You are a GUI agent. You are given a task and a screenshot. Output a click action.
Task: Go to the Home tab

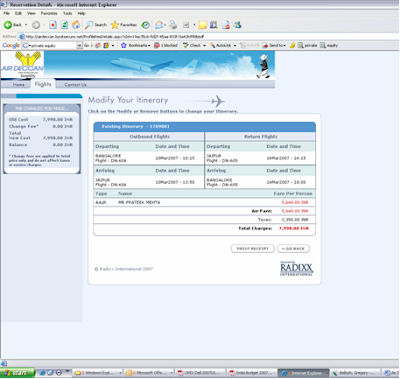[x=19, y=85]
